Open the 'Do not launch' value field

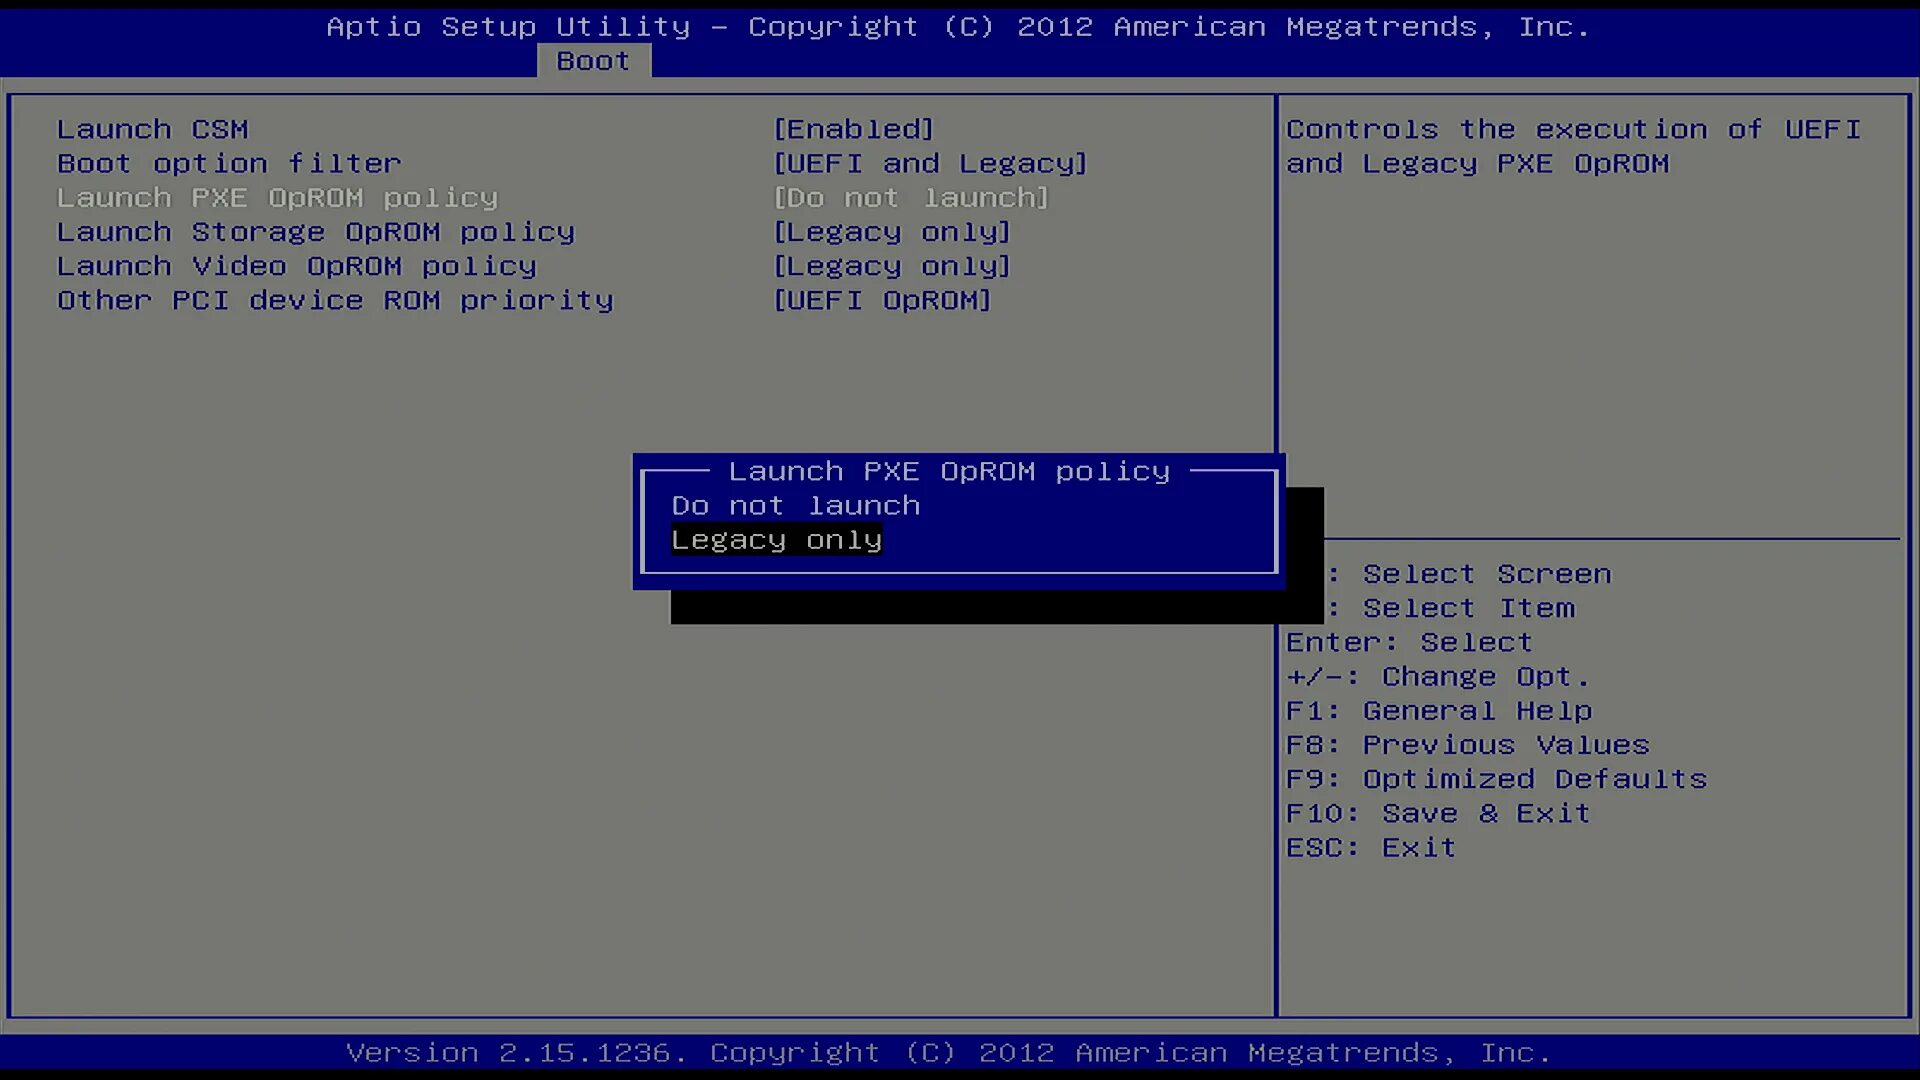910,198
